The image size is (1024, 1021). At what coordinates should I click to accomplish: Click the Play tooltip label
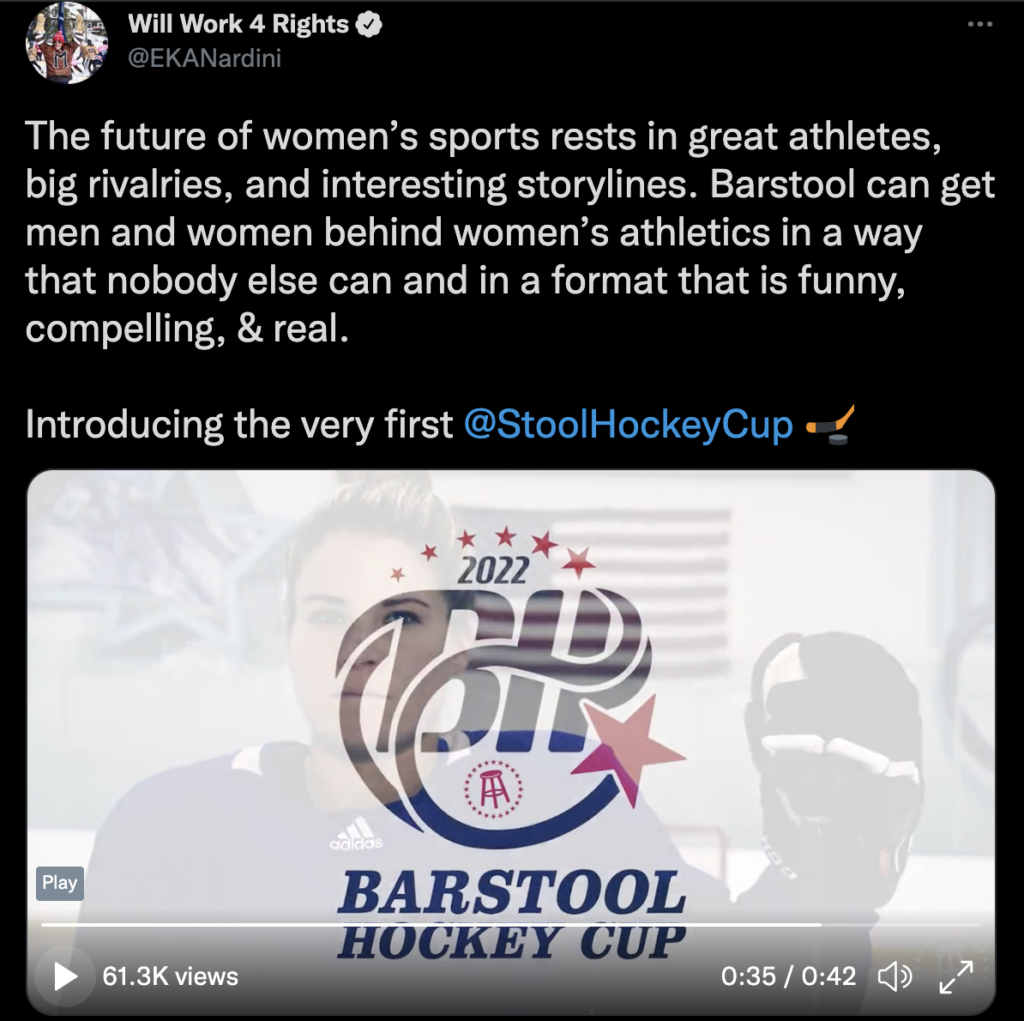click(59, 883)
